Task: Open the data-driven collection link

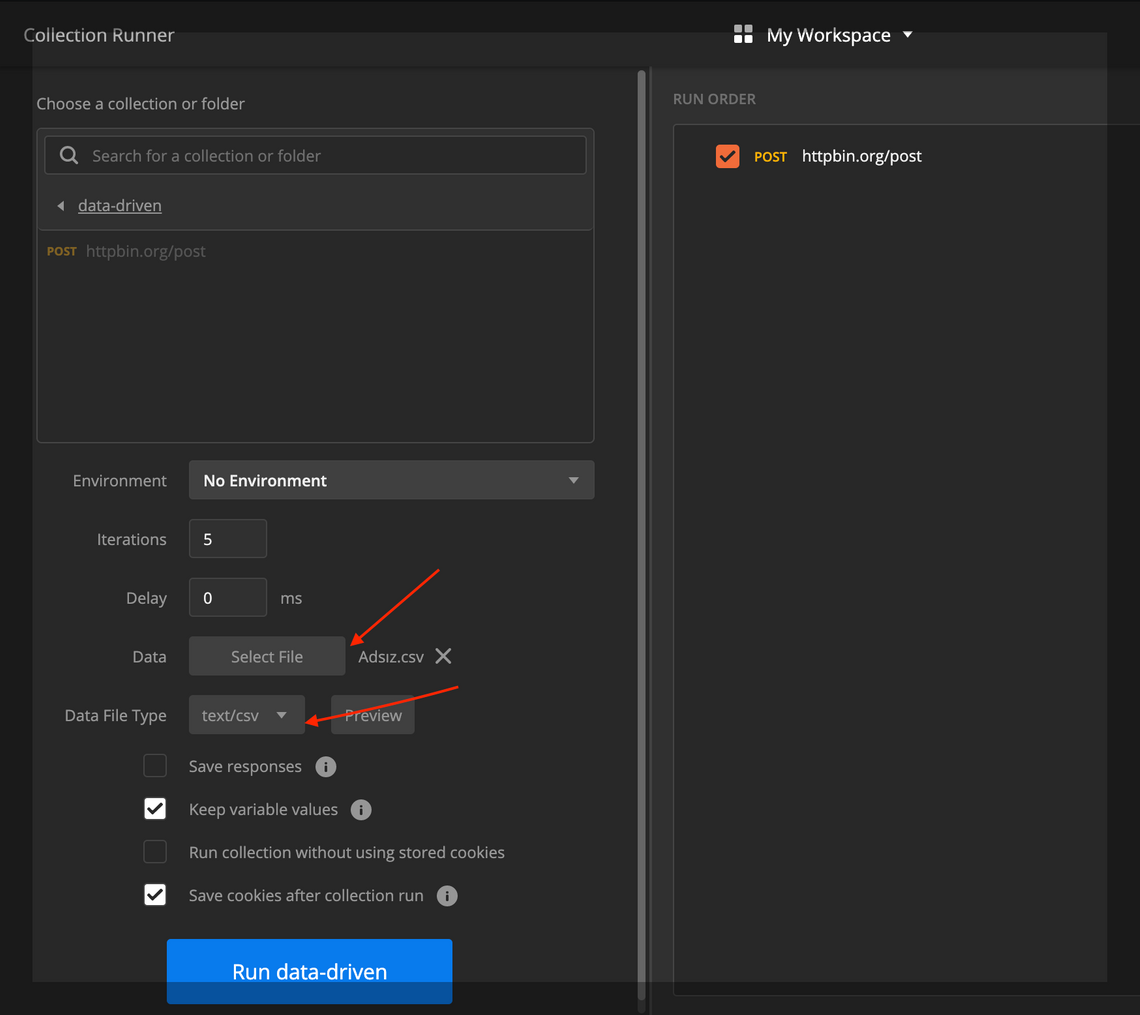Action: [120, 205]
